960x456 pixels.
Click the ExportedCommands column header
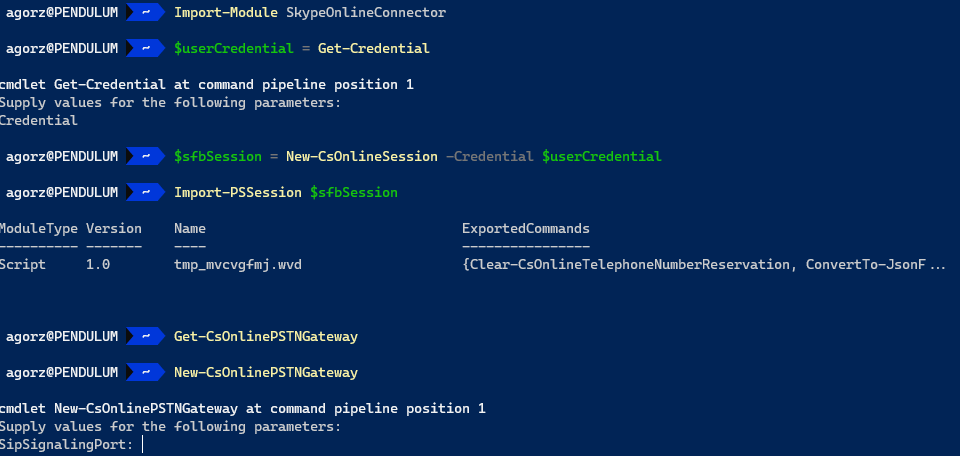pos(526,229)
